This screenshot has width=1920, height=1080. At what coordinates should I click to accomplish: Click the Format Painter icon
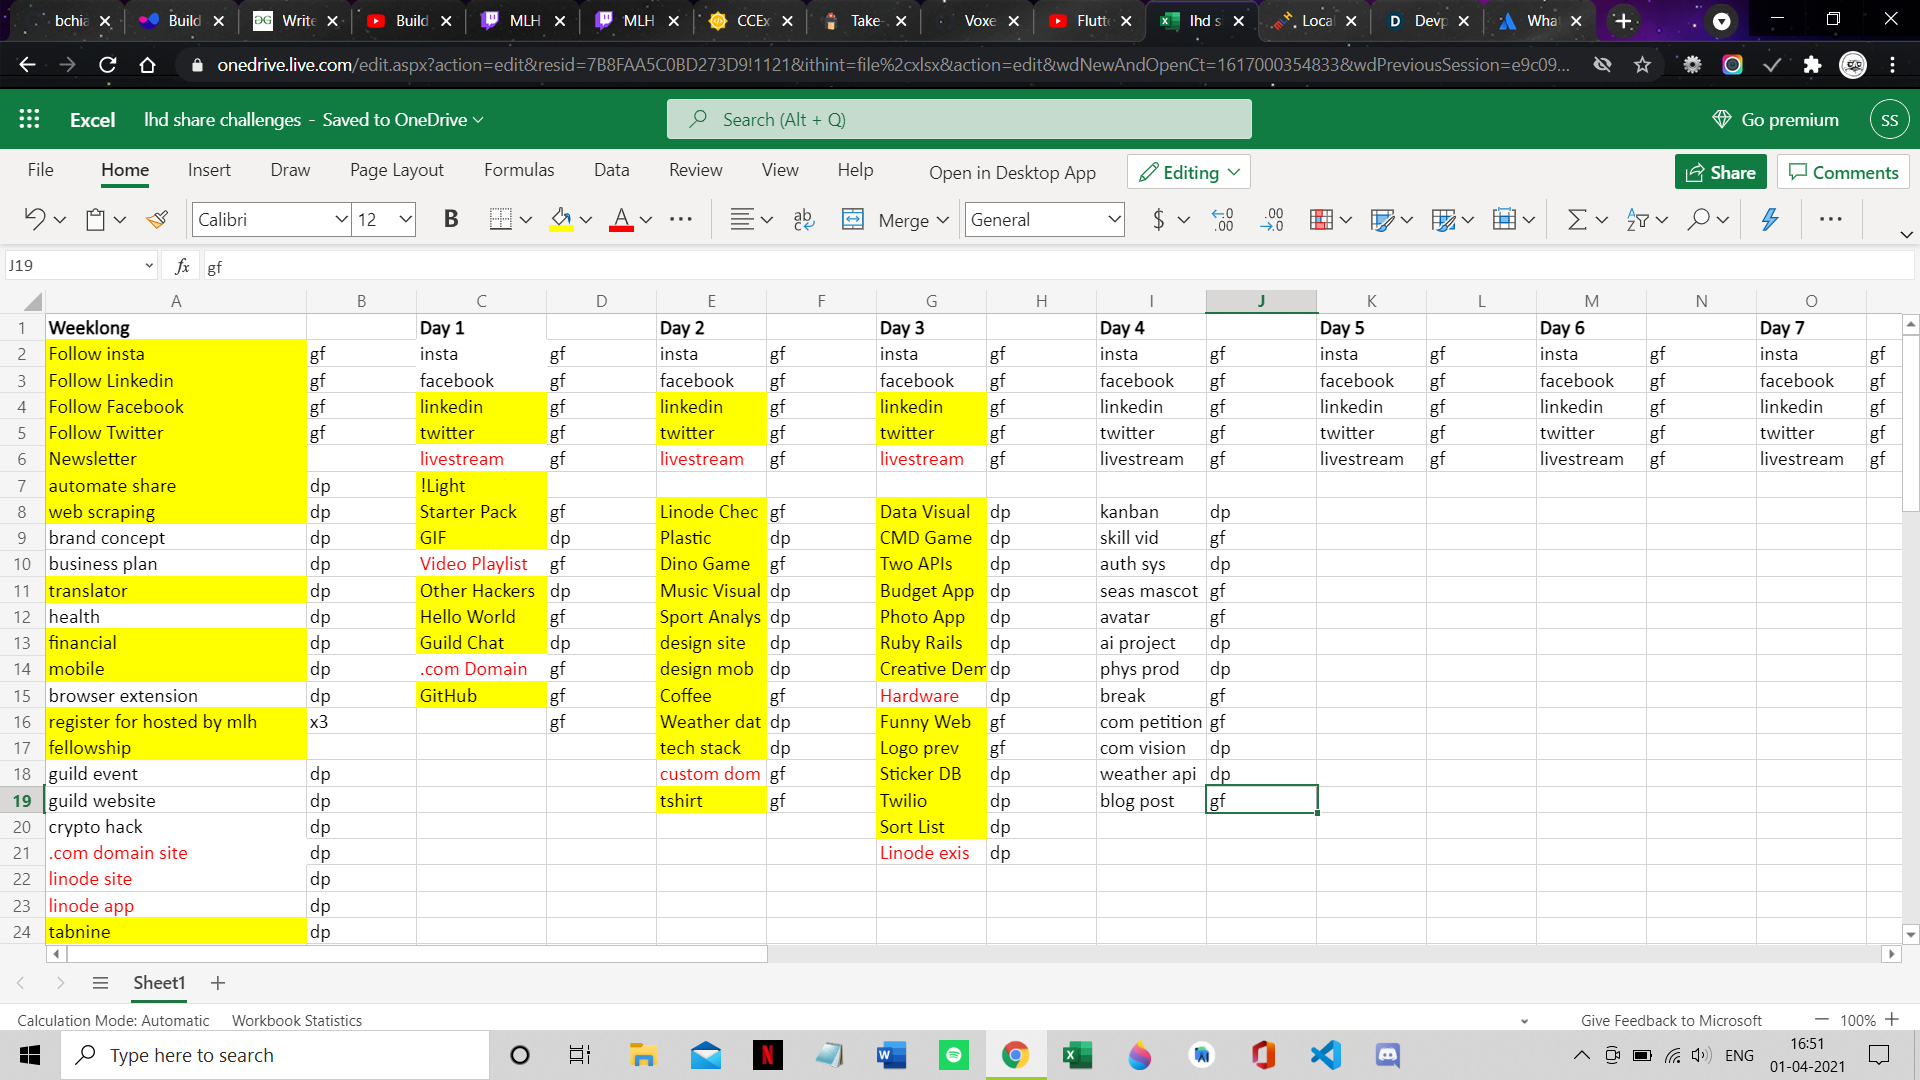coord(157,219)
